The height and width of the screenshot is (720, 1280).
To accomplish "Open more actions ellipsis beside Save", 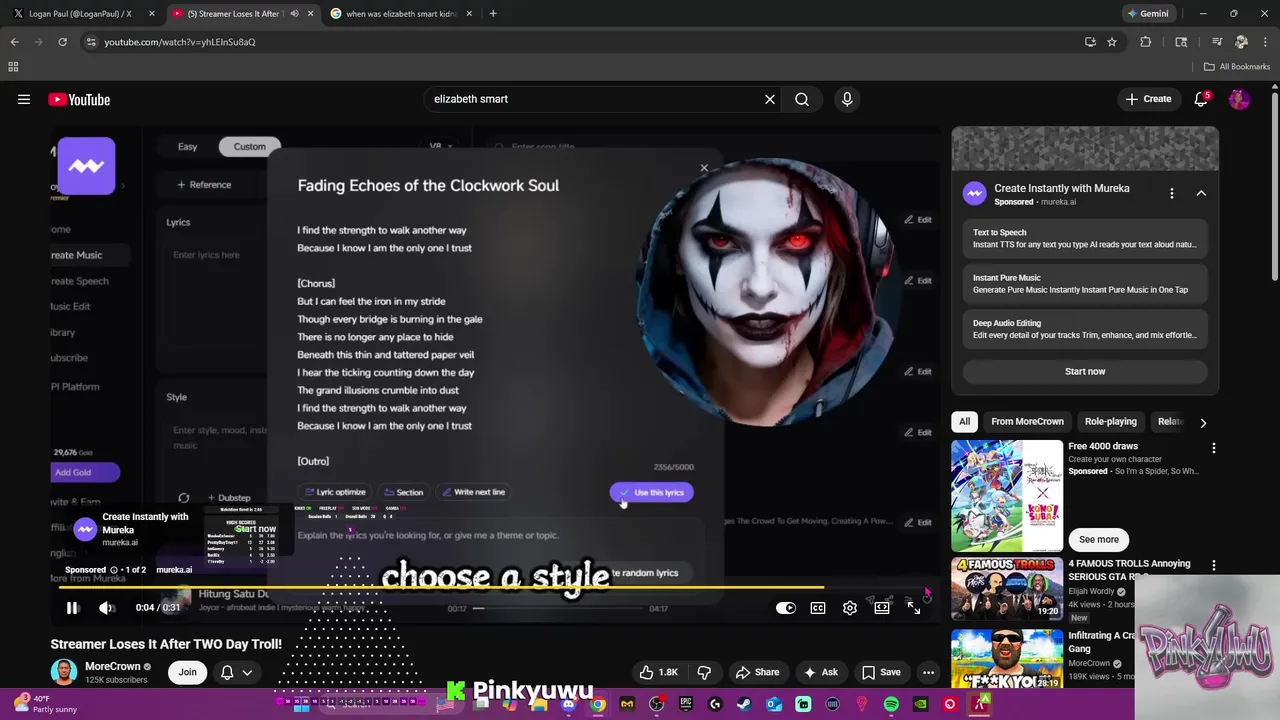I will coord(929,672).
